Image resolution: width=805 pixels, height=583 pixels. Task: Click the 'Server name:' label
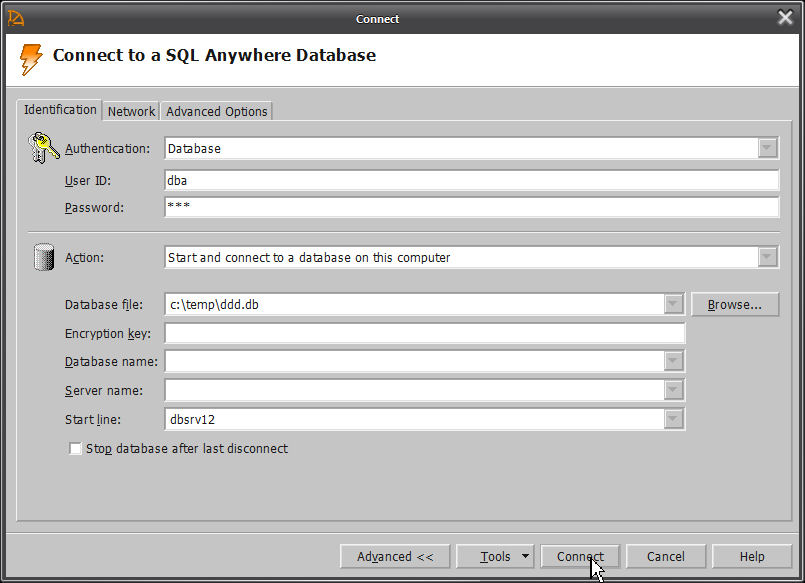(104, 391)
